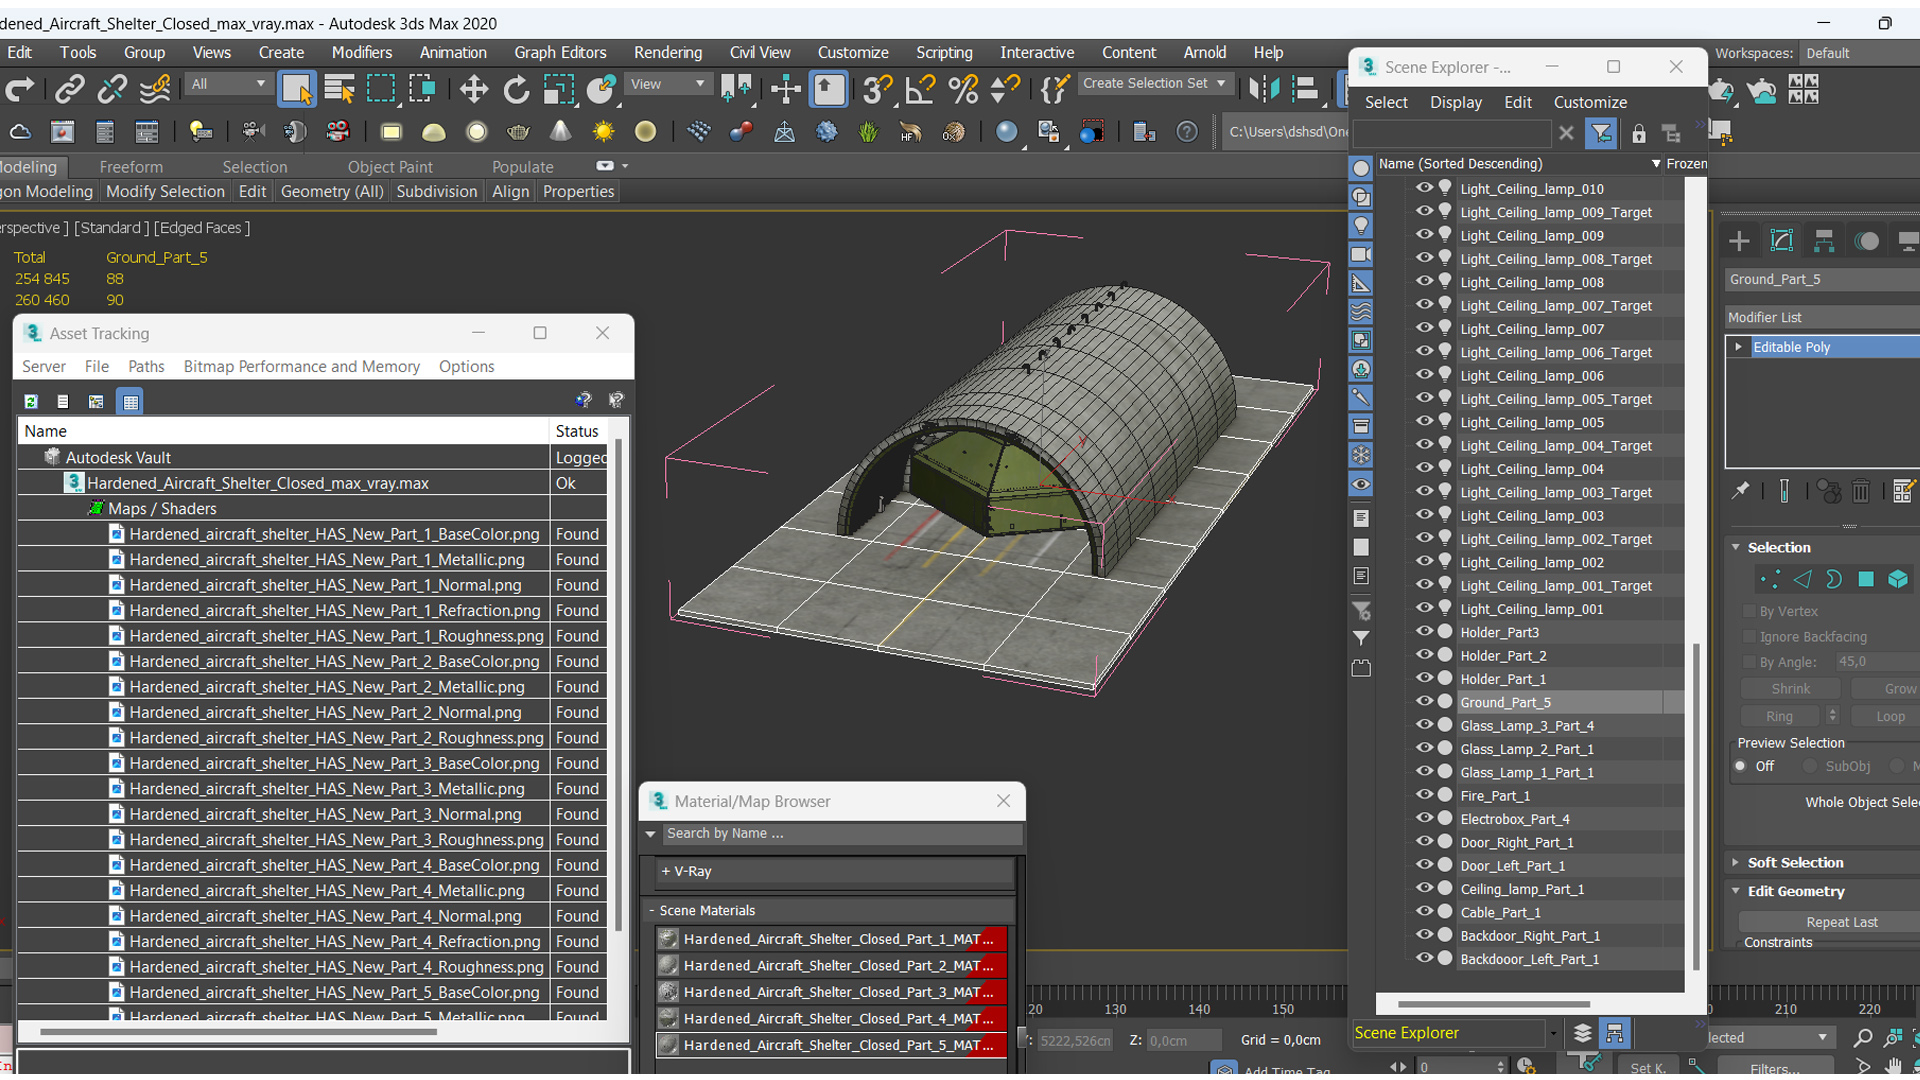The image size is (1920, 1080).
Task: Open the Rendering menu
Action: point(667,52)
